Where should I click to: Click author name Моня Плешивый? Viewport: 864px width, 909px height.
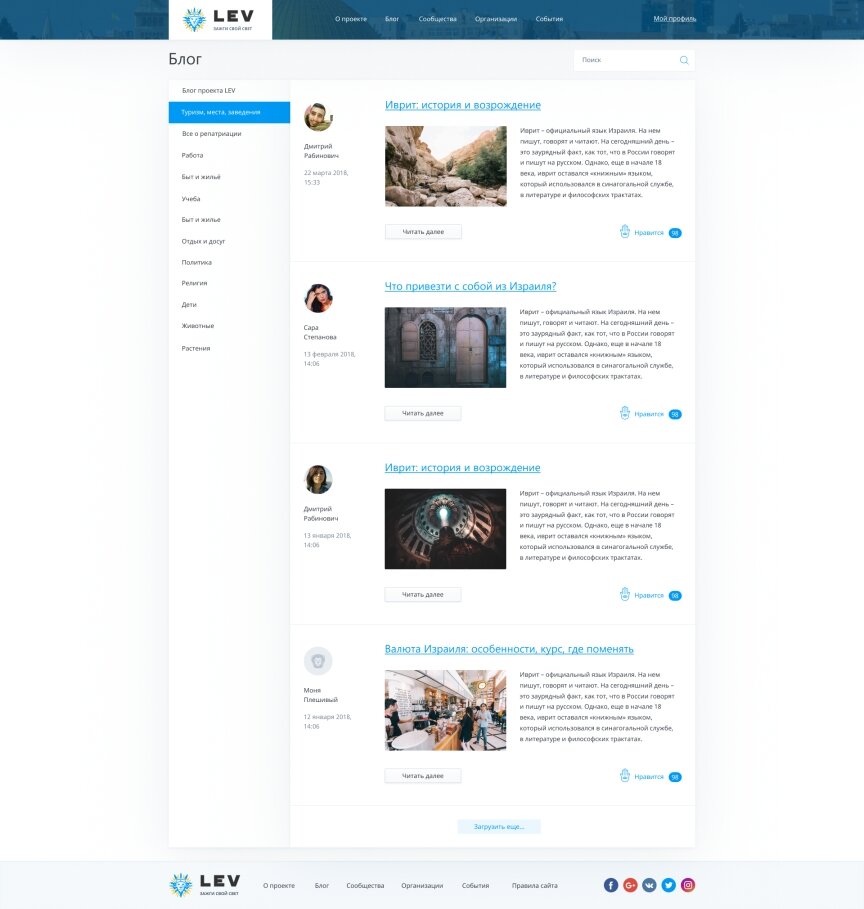(321, 695)
